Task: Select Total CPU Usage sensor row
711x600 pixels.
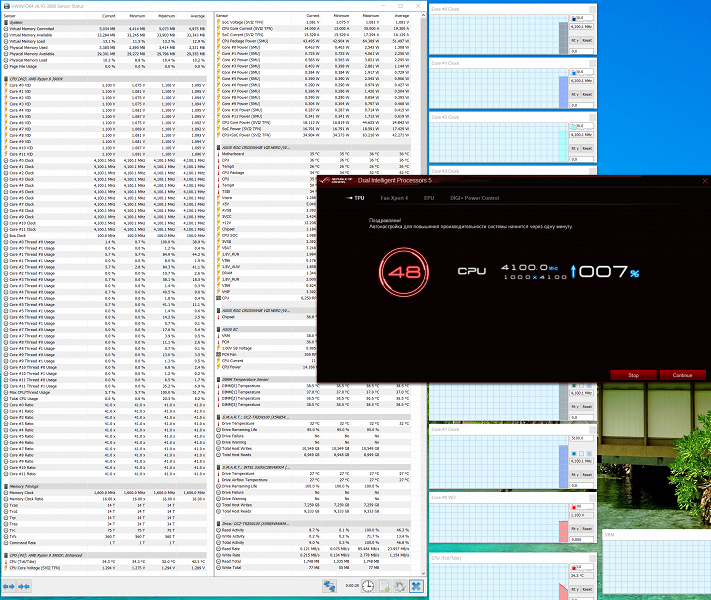Action: pyautogui.click(x=105, y=399)
